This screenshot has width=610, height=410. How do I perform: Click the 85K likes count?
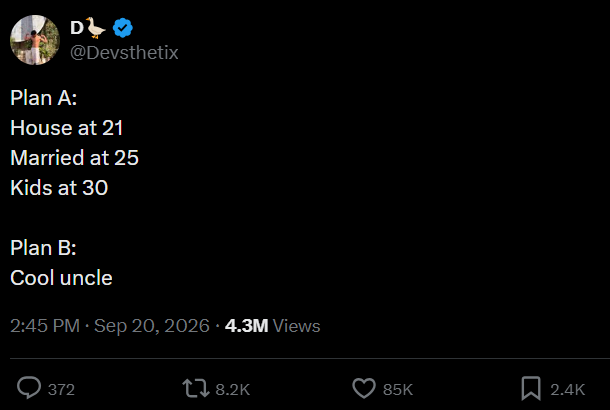coord(398,389)
